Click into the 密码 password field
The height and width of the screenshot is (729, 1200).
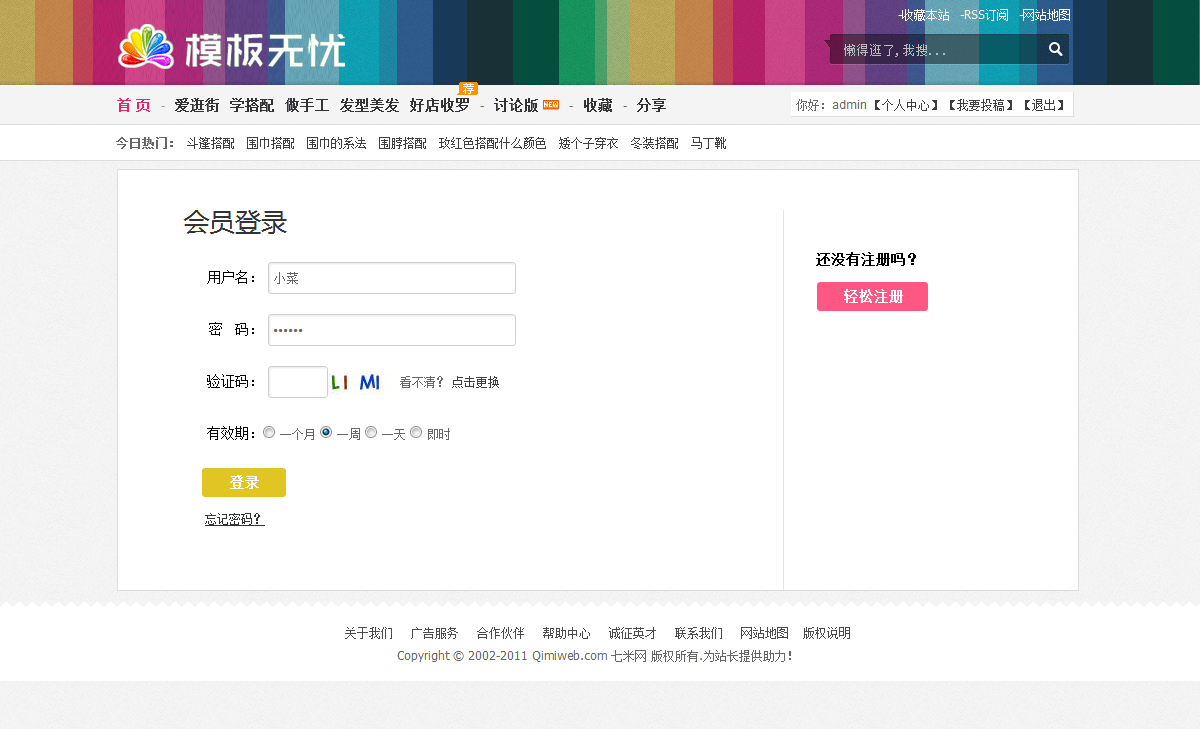click(x=391, y=330)
